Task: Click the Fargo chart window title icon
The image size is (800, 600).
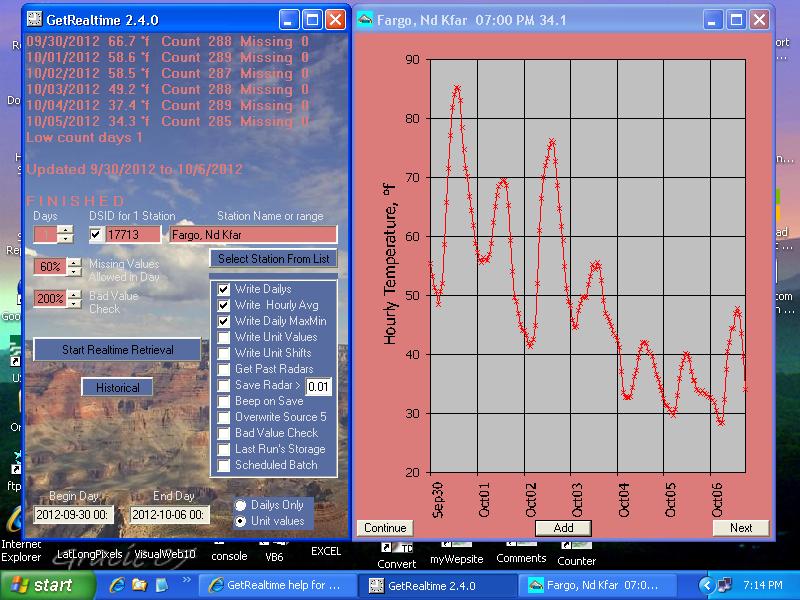Action: tap(365, 19)
